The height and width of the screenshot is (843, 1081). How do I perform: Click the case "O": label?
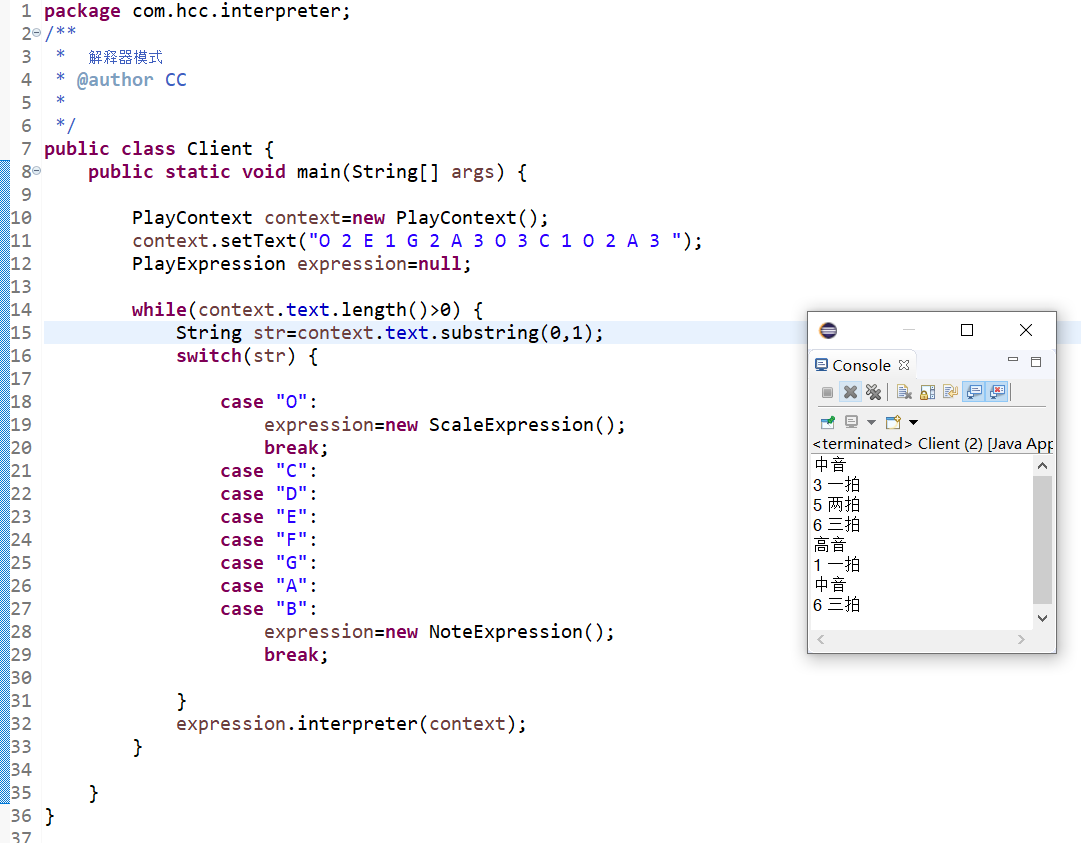click(x=269, y=402)
